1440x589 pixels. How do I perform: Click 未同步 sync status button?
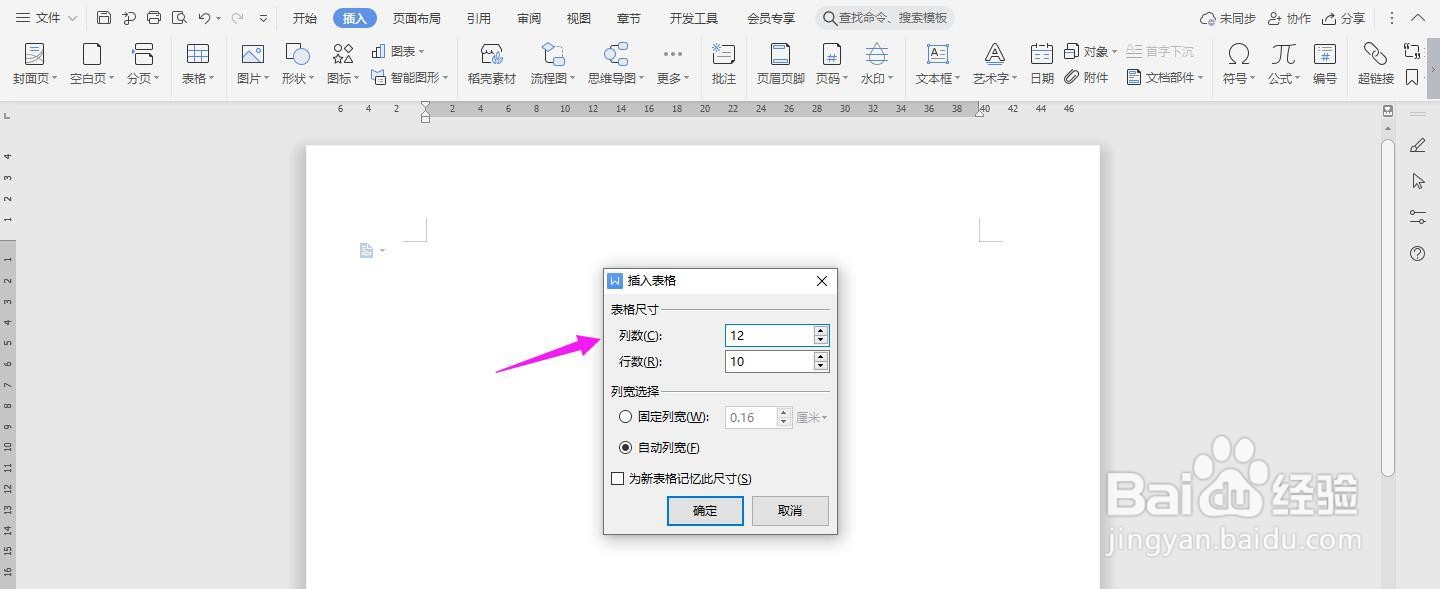tap(1227, 18)
